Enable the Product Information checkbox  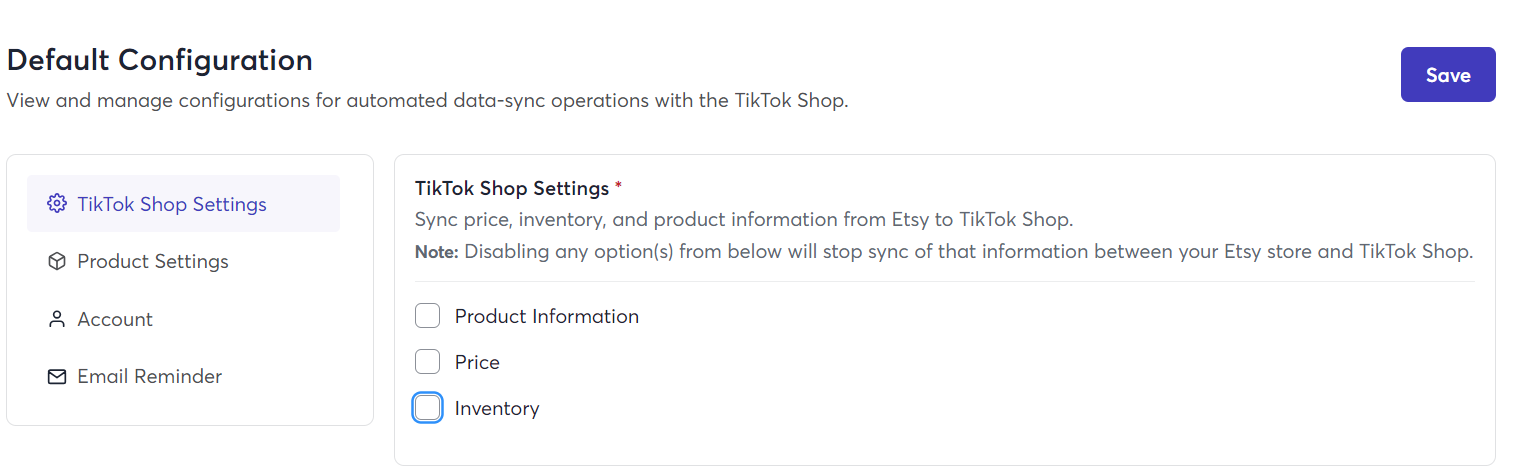point(427,316)
